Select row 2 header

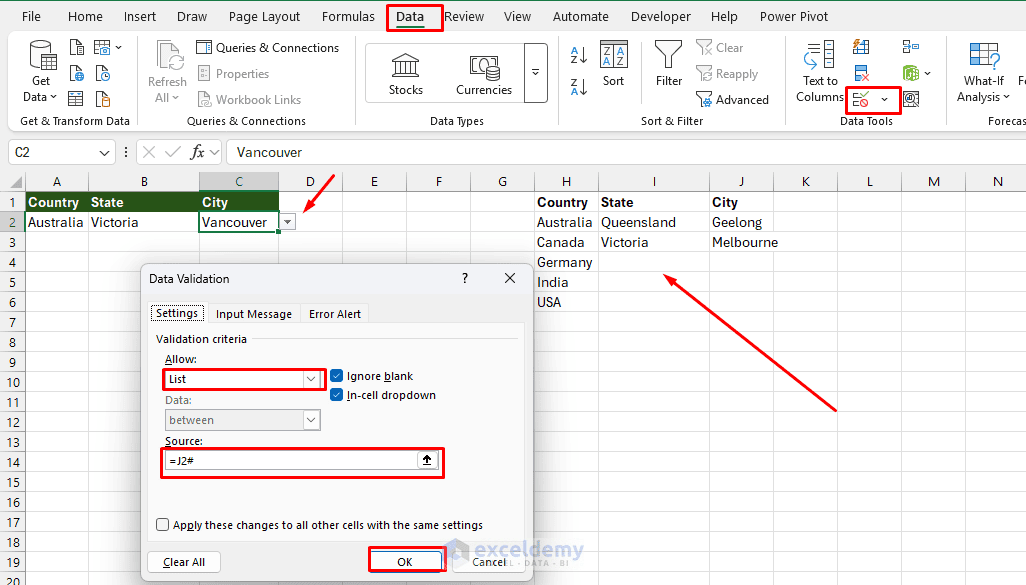coord(12,222)
